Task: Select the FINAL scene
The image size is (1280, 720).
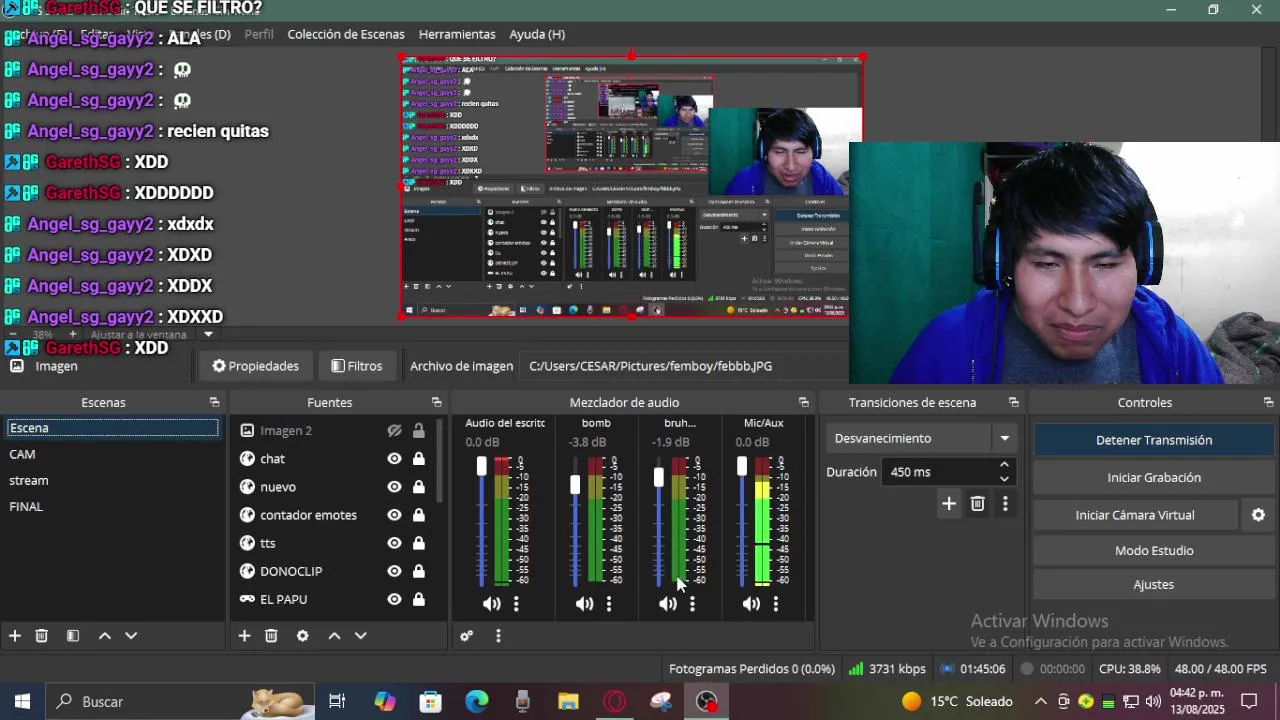Action: [112, 507]
